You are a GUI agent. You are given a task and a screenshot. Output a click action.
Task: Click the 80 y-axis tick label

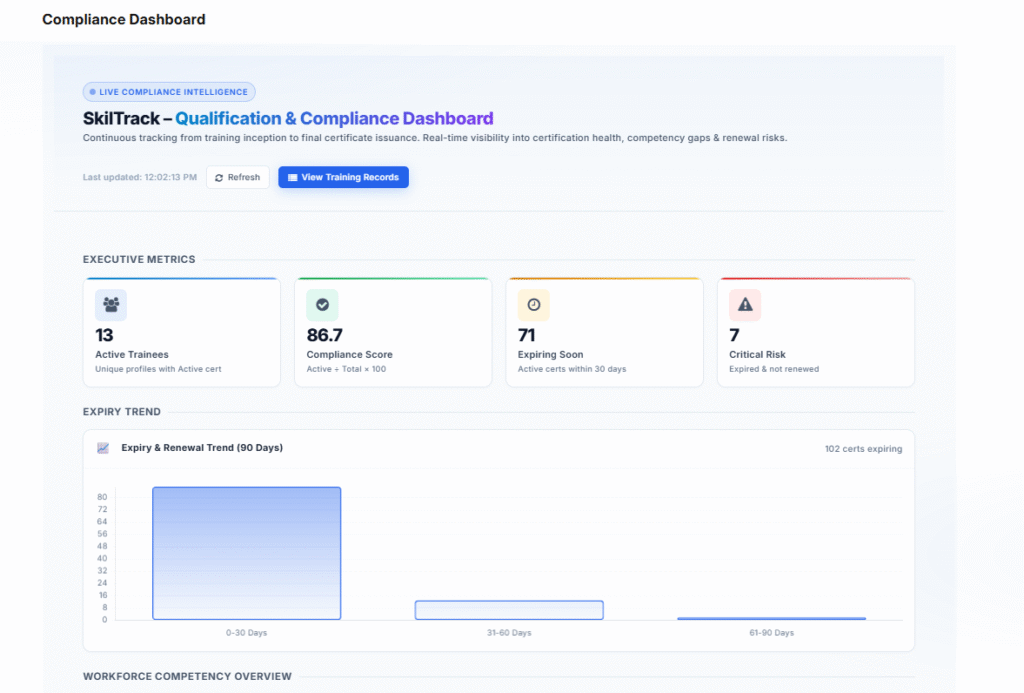coord(102,497)
